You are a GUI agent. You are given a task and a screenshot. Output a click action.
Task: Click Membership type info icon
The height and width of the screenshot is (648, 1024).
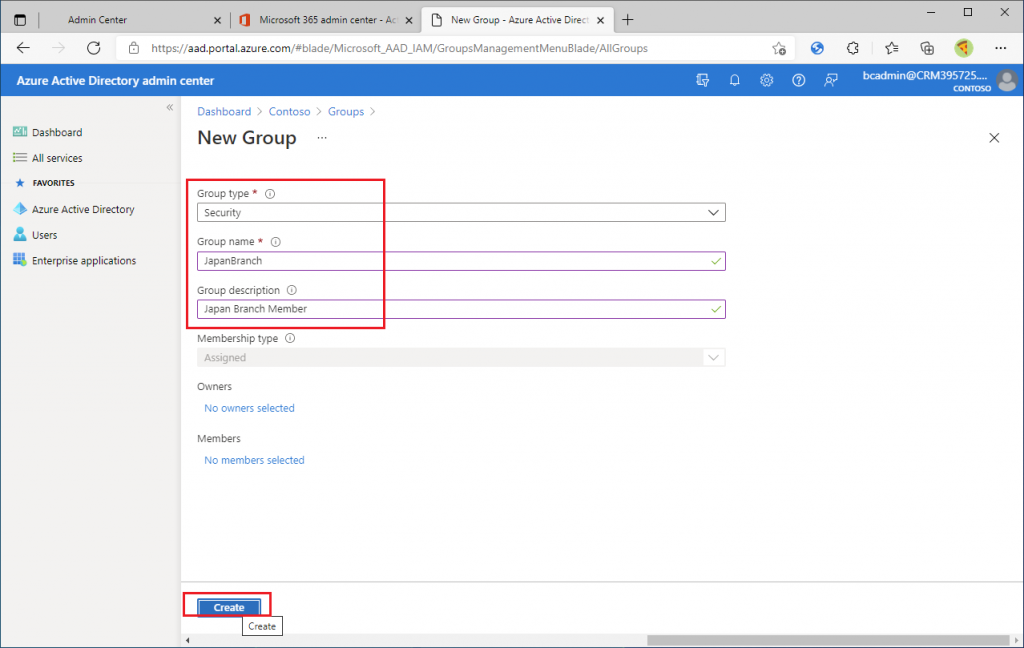tap(290, 338)
